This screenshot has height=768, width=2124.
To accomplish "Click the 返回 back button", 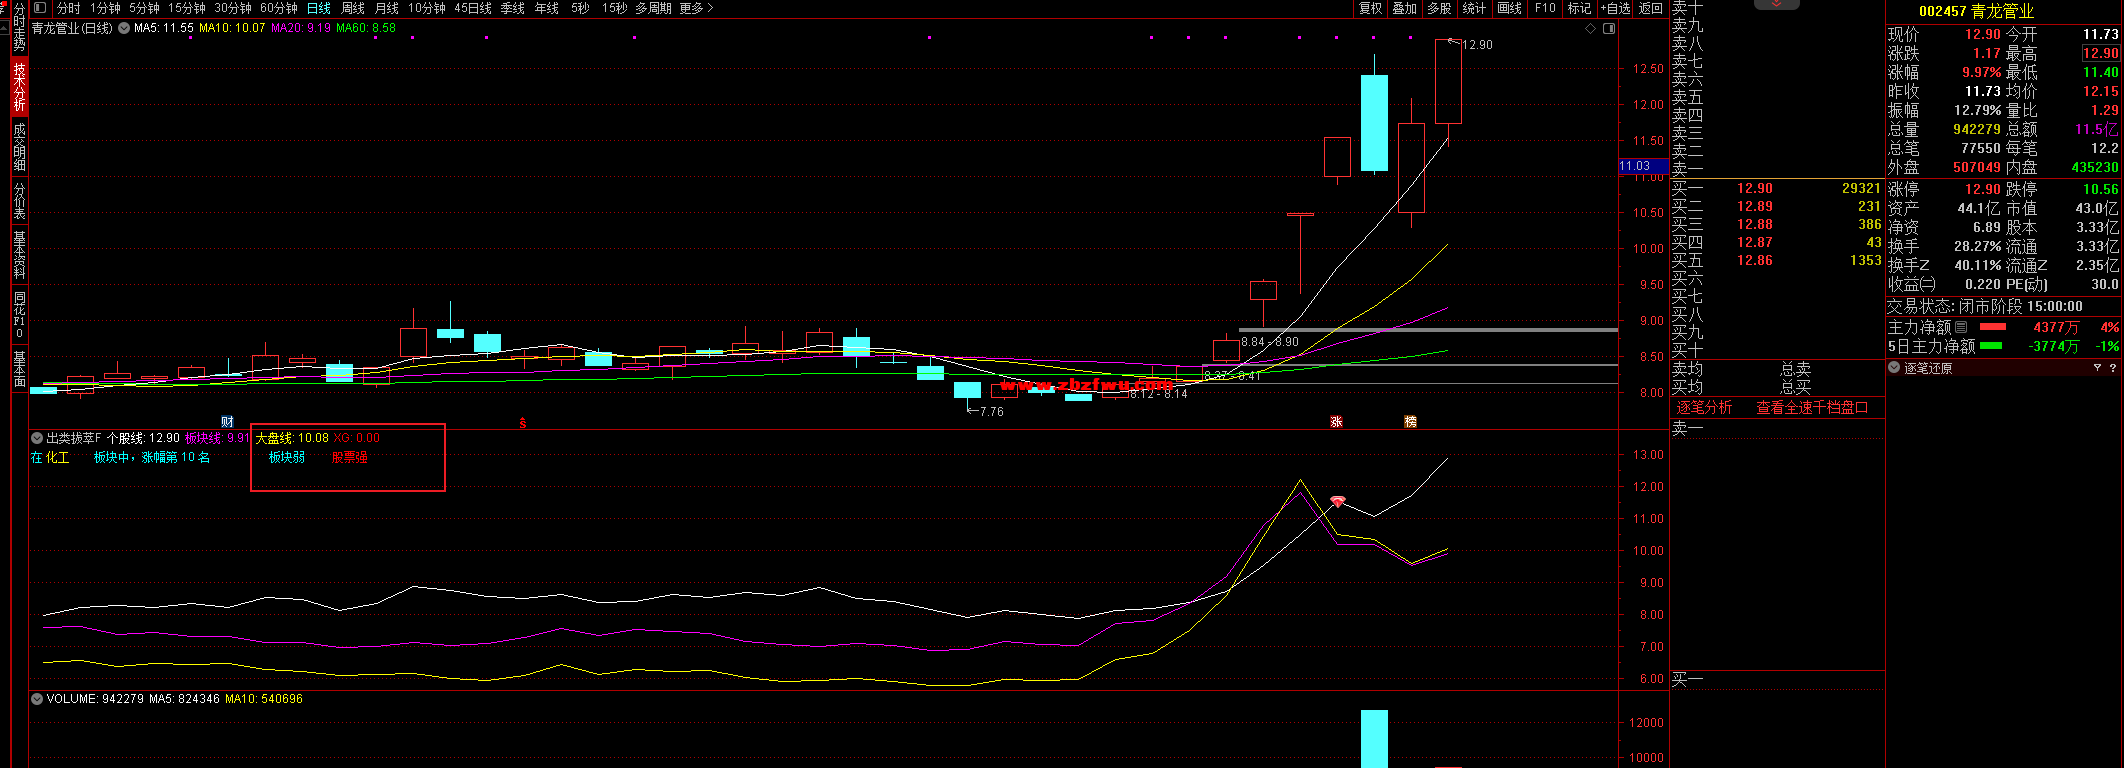I will click(1651, 8).
